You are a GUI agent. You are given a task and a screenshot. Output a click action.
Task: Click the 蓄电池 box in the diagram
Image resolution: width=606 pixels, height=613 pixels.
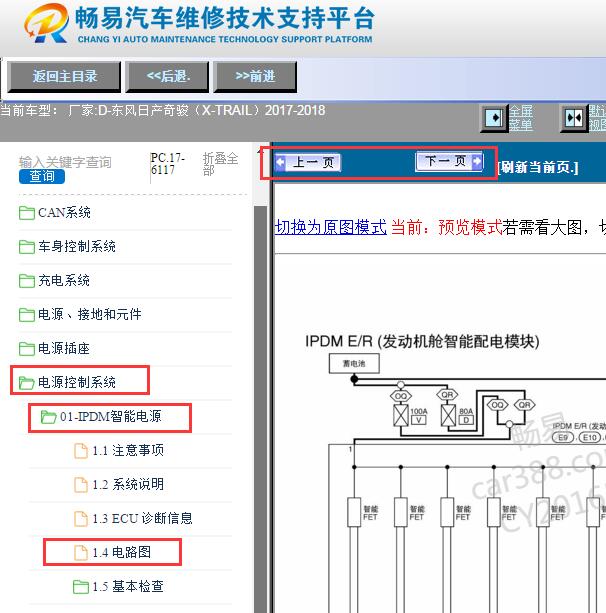point(354,364)
